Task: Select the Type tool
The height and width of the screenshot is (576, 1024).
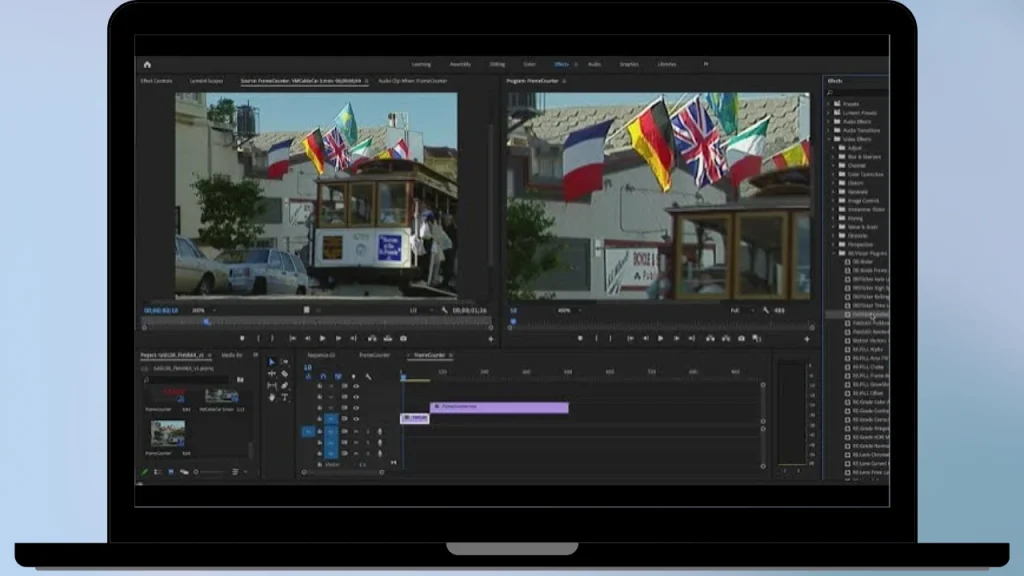Action: 285,398
